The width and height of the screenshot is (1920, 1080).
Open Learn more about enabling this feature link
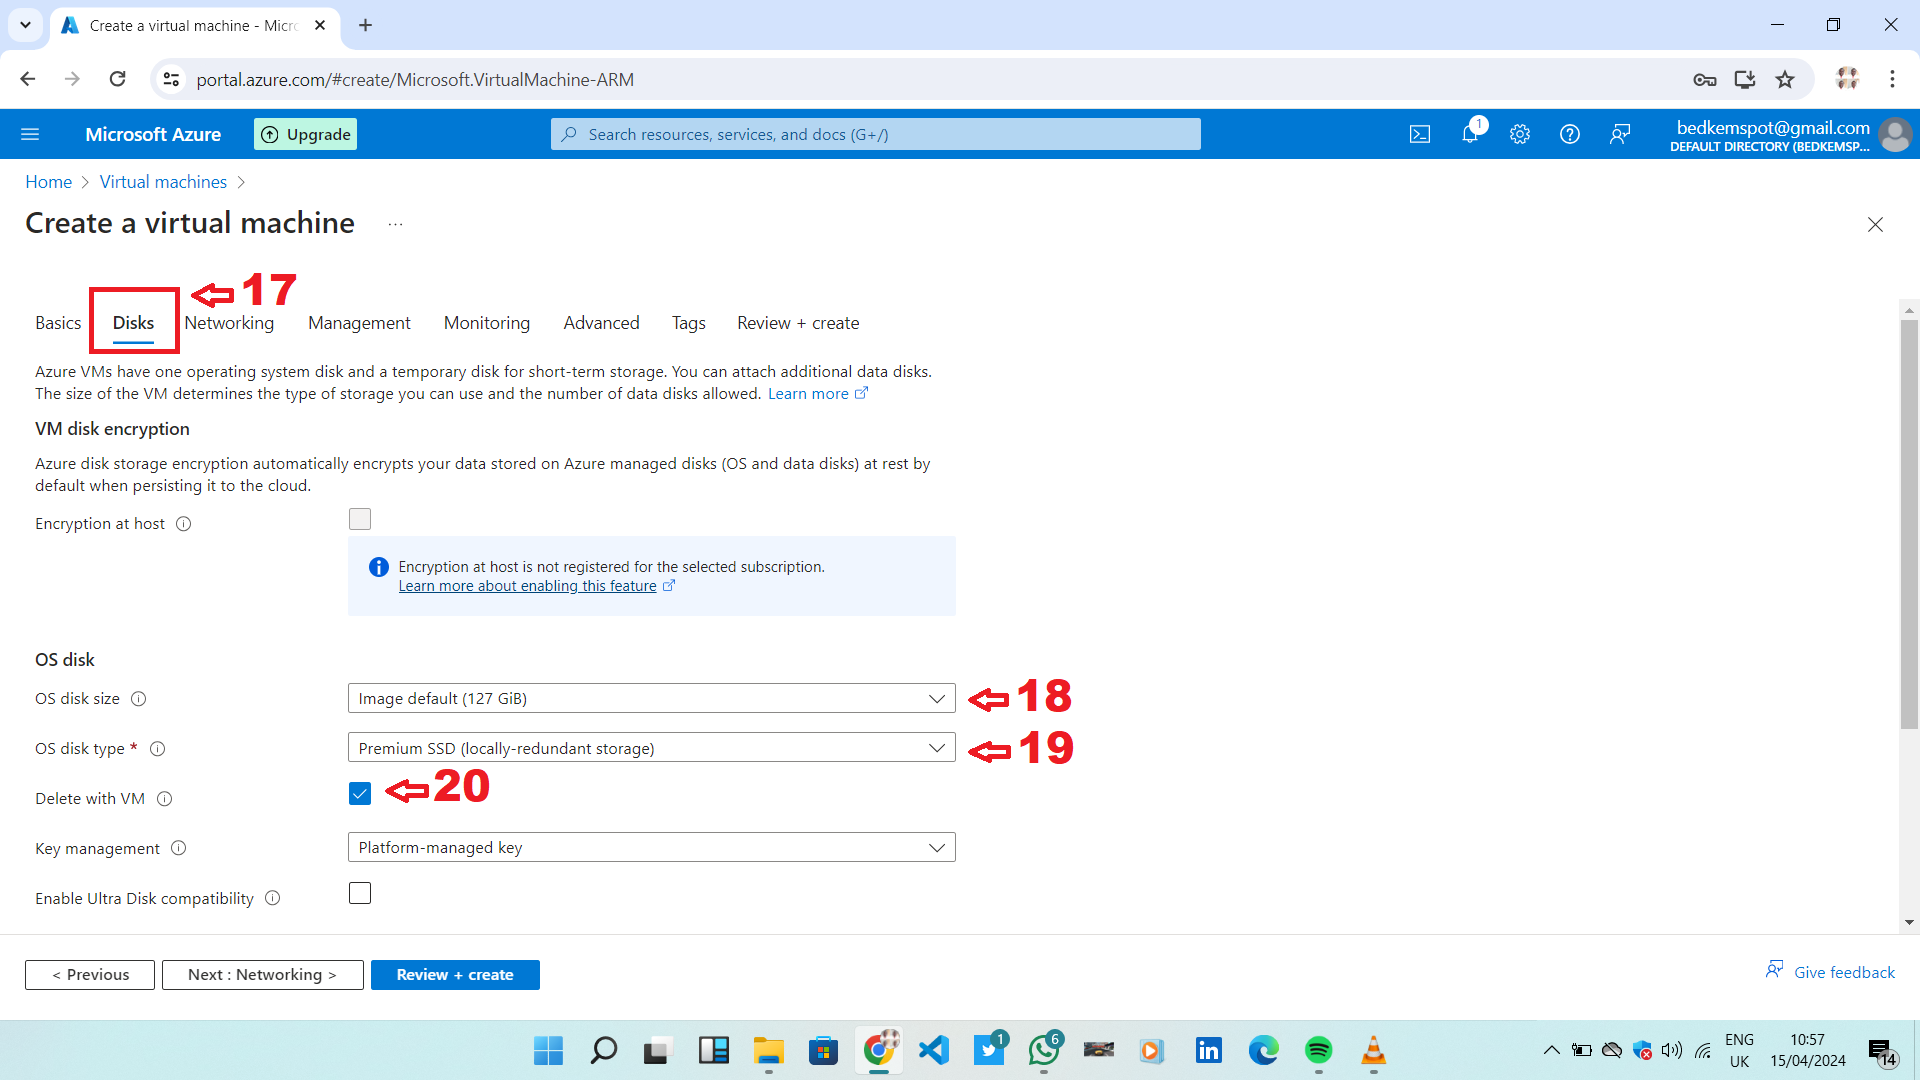click(527, 587)
